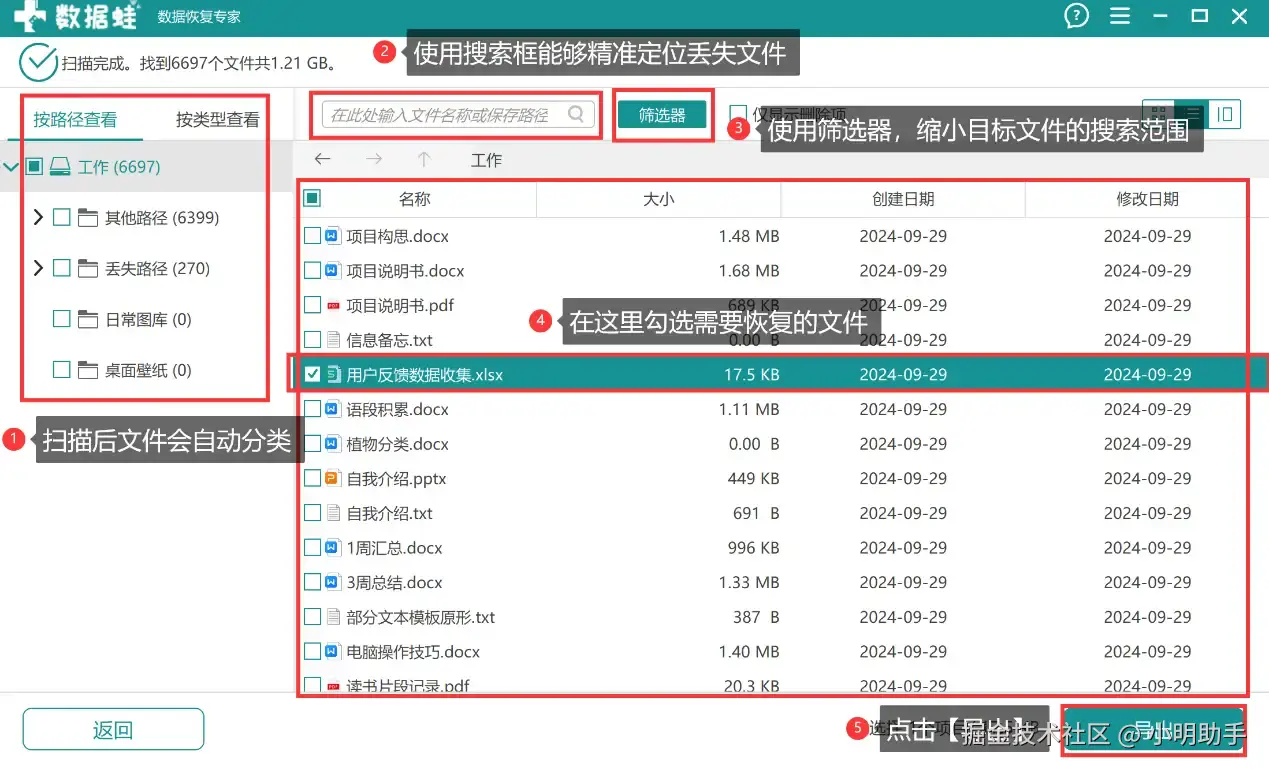Image resolution: width=1269 pixels, height=770 pixels.
Task: Toggle the select-all checkbox in header
Action: tap(312, 199)
